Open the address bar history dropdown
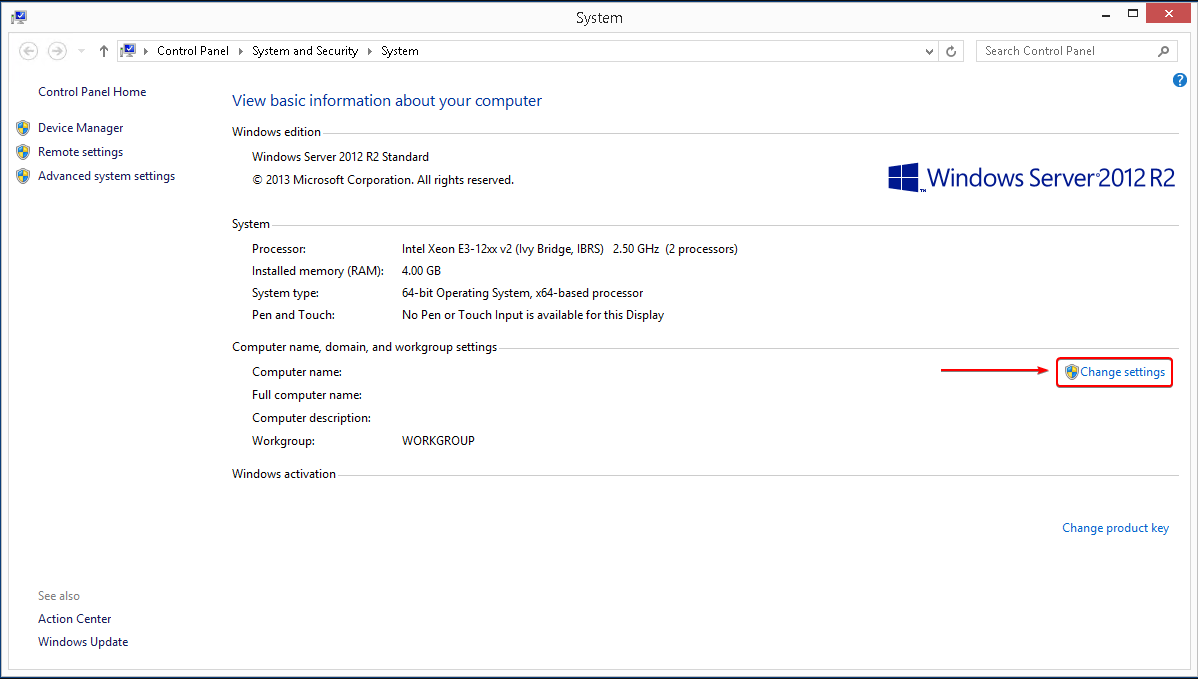The image size is (1198, 679). point(929,50)
